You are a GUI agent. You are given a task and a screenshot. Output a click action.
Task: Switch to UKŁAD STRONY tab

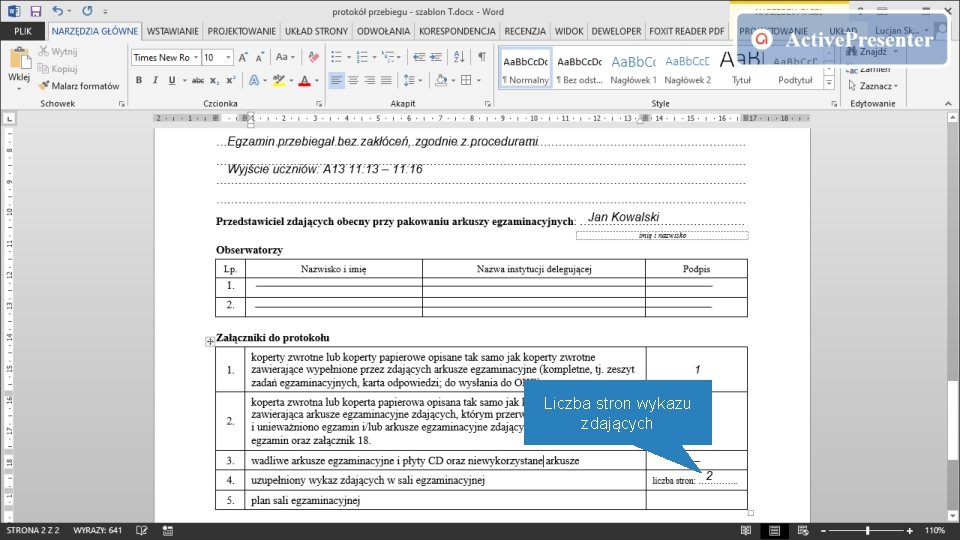[317, 31]
